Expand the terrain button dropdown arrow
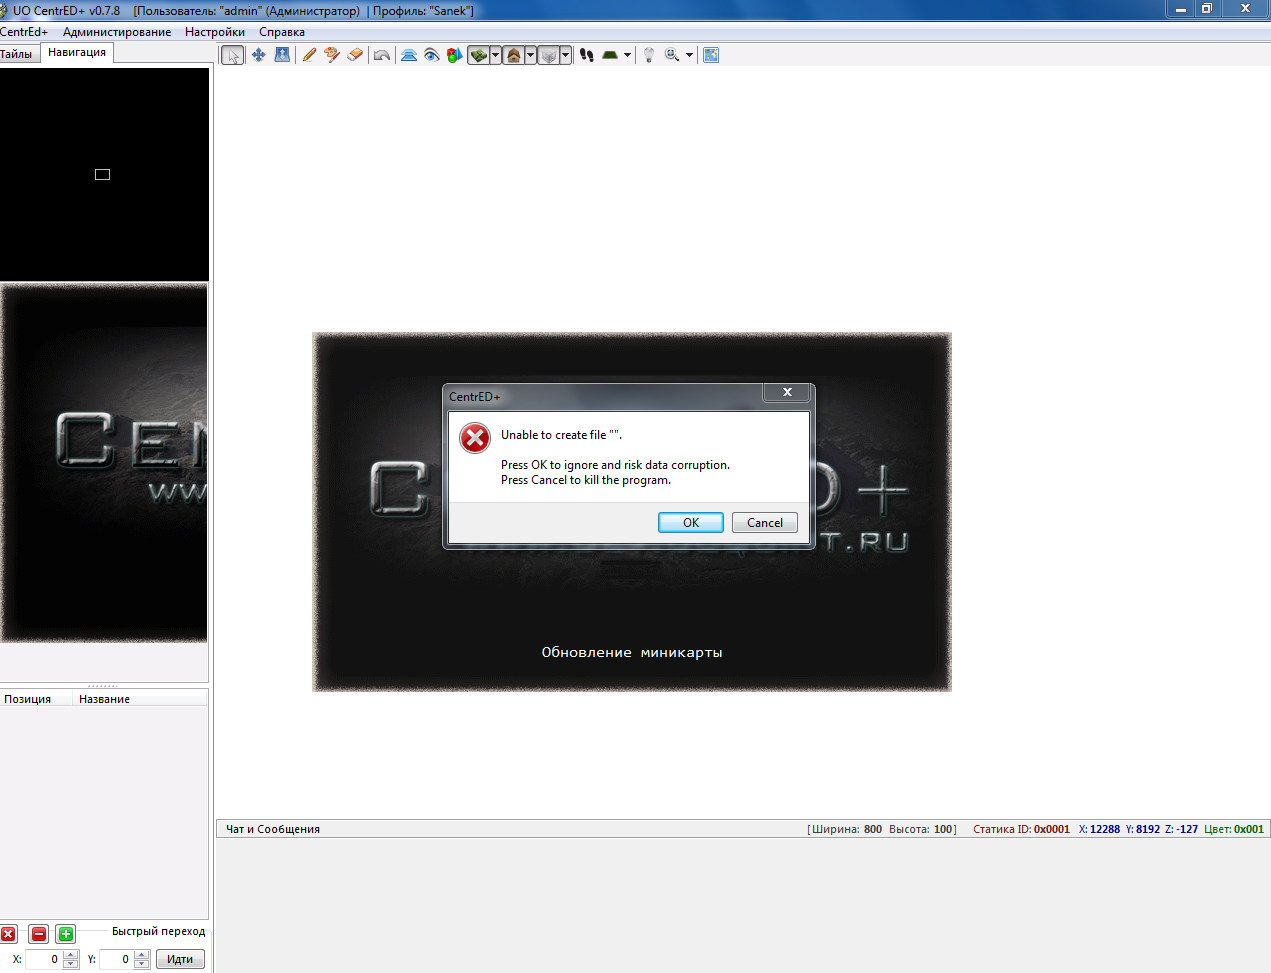 [x=496, y=55]
